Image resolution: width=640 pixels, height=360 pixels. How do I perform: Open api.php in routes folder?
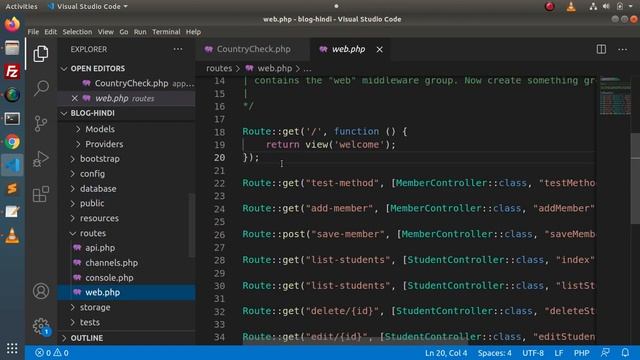click(100, 248)
